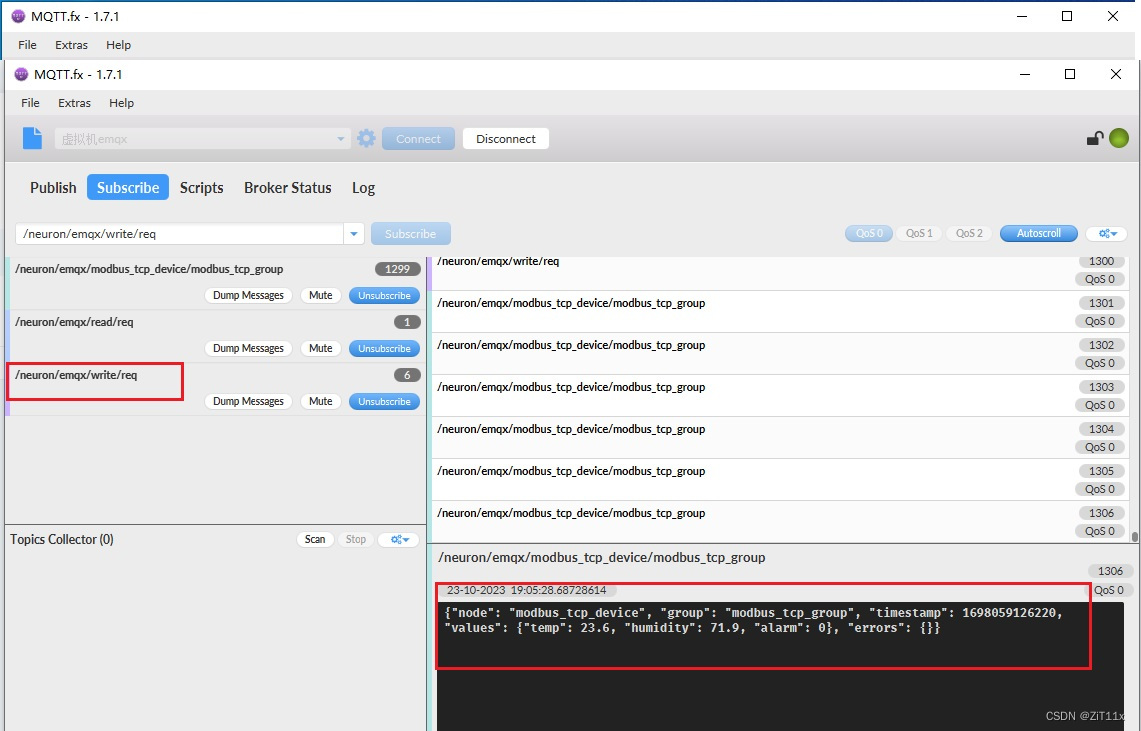1141x731 pixels.
Task: Open the Topics Collector settings gear dropdown
Action: click(x=399, y=539)
